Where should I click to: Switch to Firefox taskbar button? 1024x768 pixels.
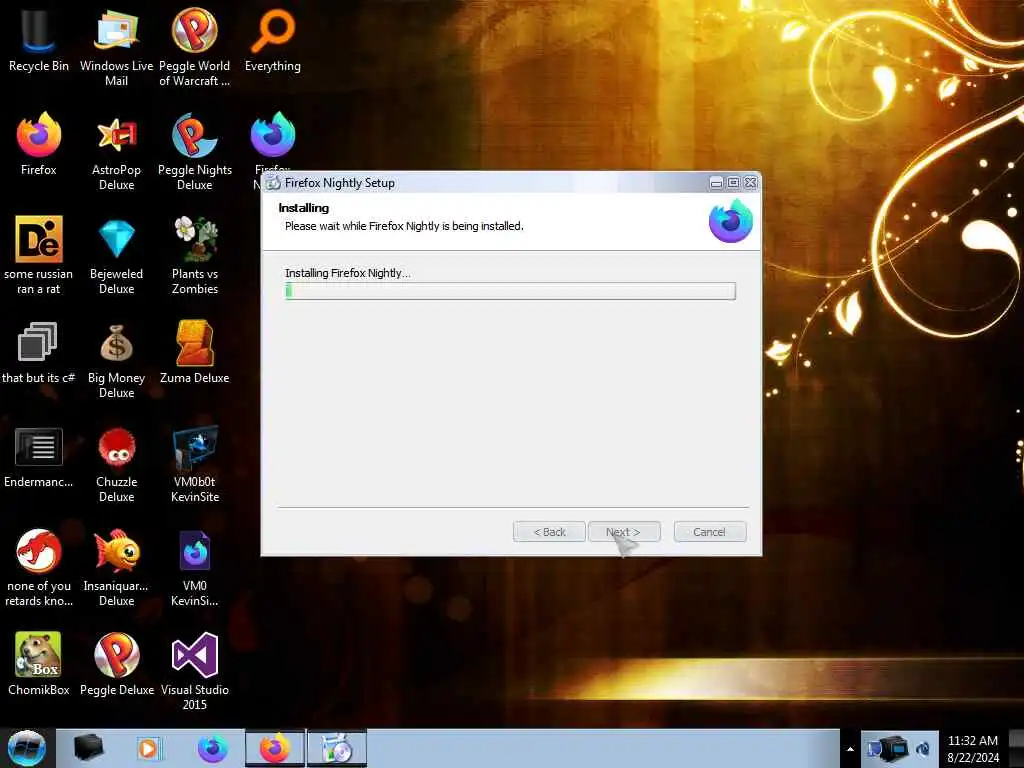point(275,748)
